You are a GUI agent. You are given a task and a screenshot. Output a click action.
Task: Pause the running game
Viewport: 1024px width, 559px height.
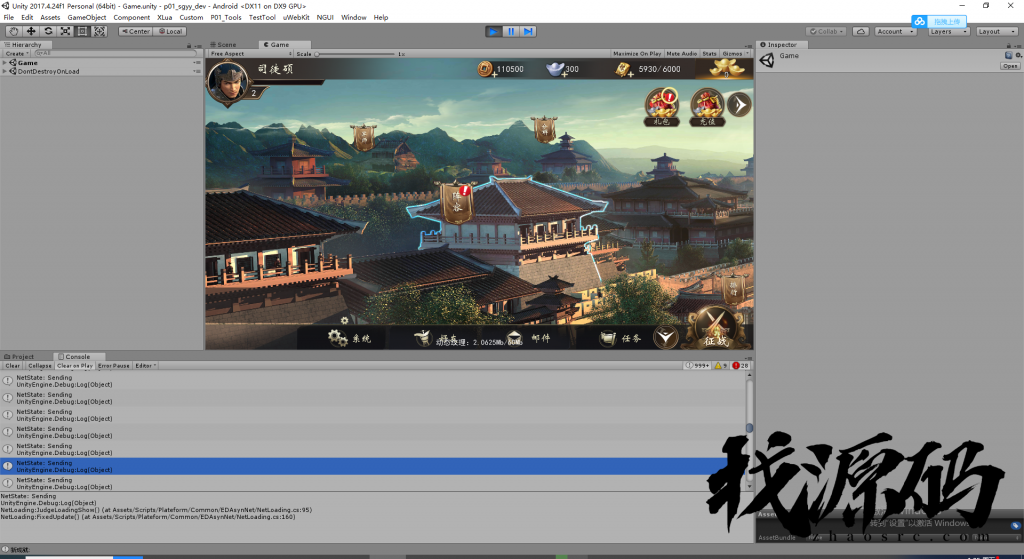tap(511, 31)
